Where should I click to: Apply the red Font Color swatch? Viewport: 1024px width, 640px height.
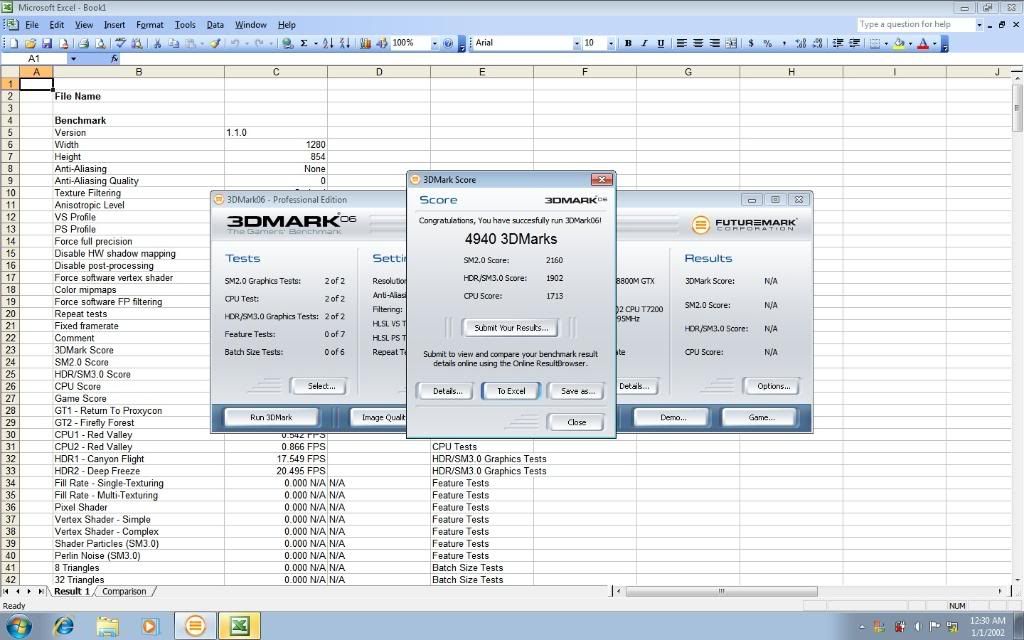[923, 43]
